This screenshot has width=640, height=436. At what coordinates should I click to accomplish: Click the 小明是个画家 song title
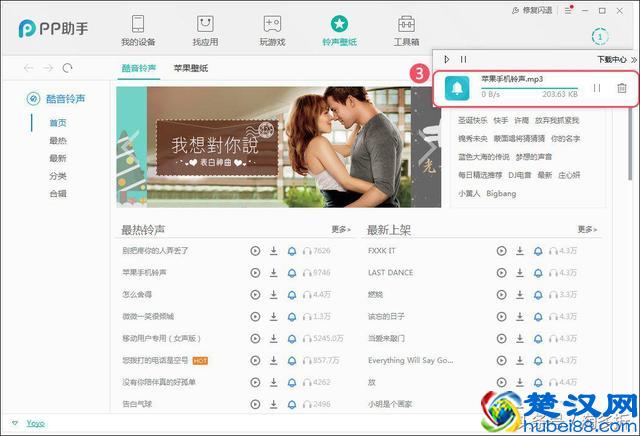(x=390, y=404)
